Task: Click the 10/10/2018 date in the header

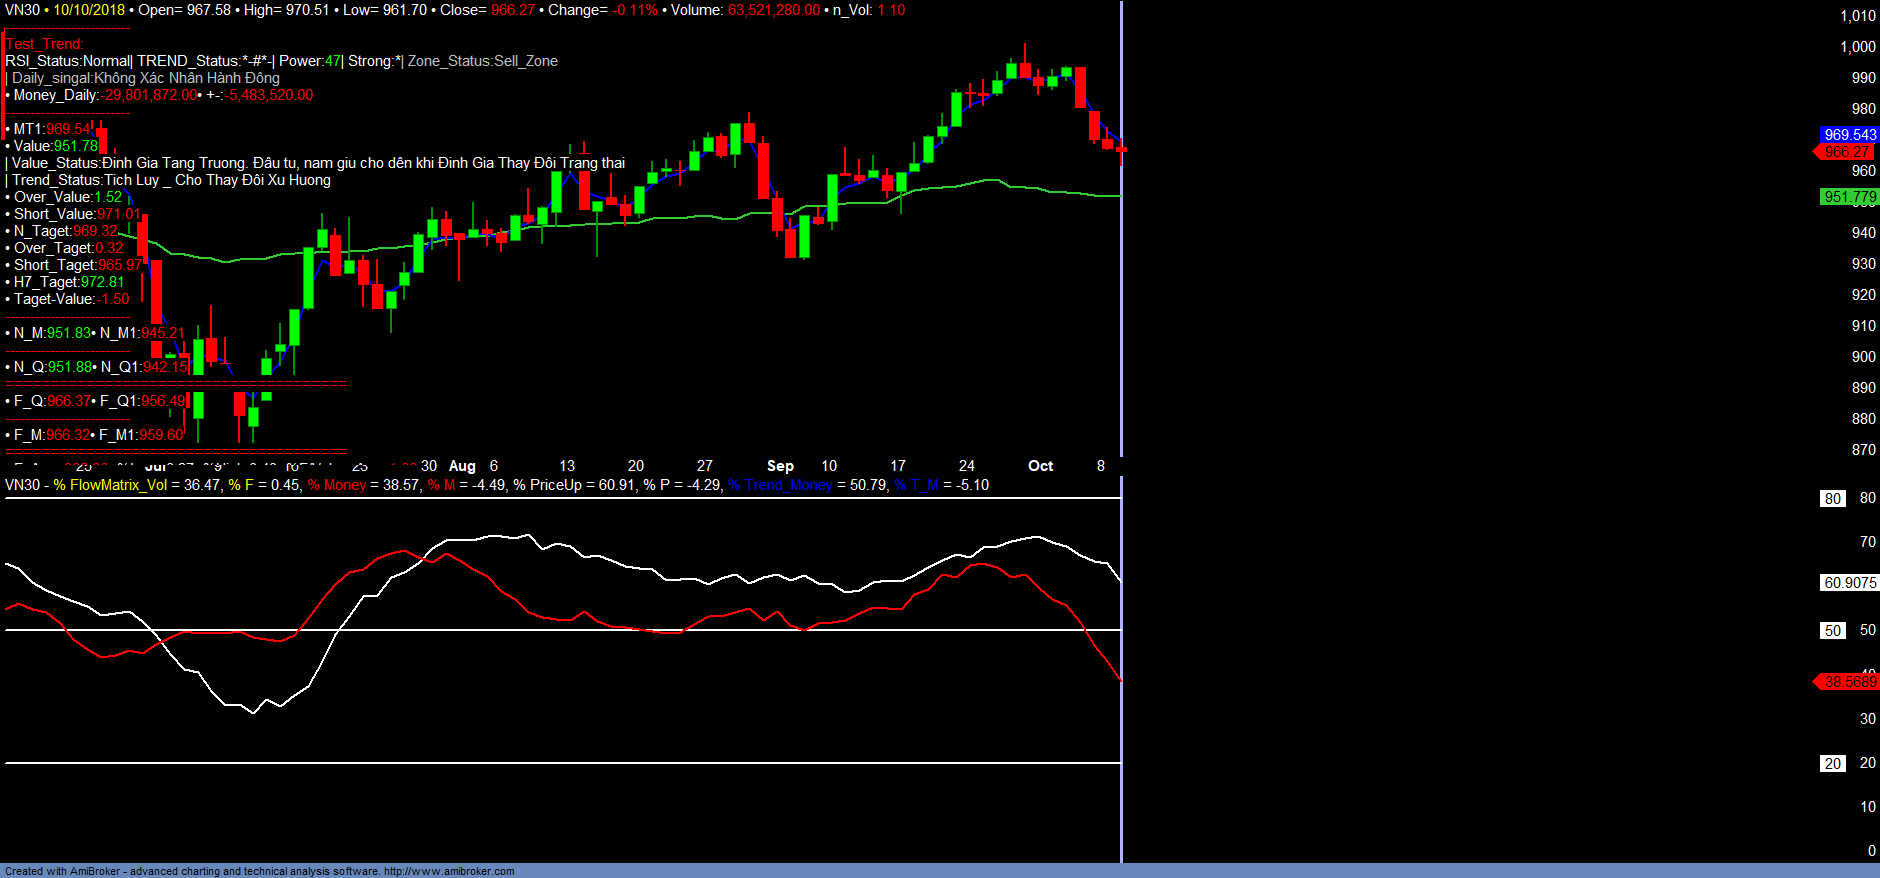Action: click(x=89, y=10)
